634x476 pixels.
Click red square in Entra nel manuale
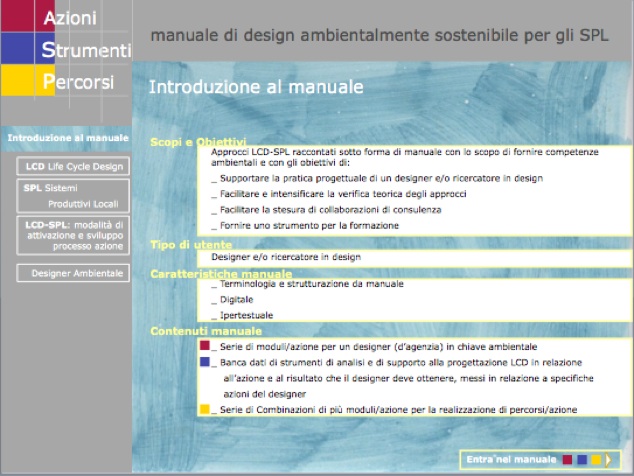tap(567, 460)
